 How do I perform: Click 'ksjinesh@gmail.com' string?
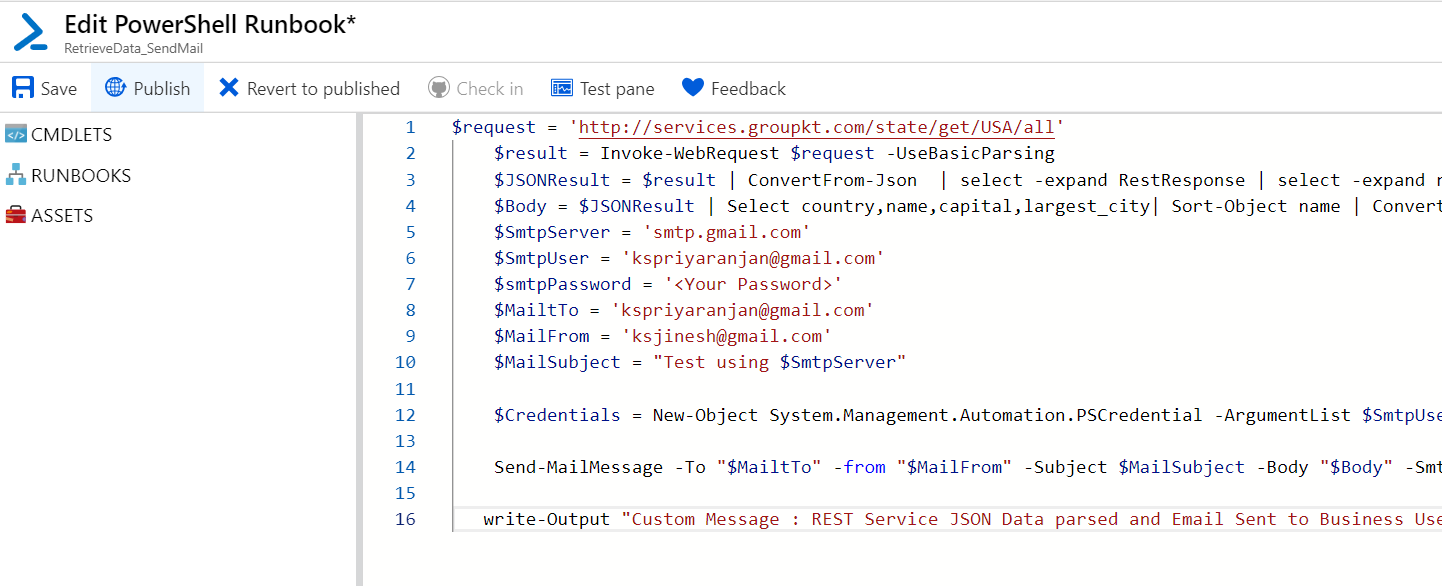(x=726, y=336)
